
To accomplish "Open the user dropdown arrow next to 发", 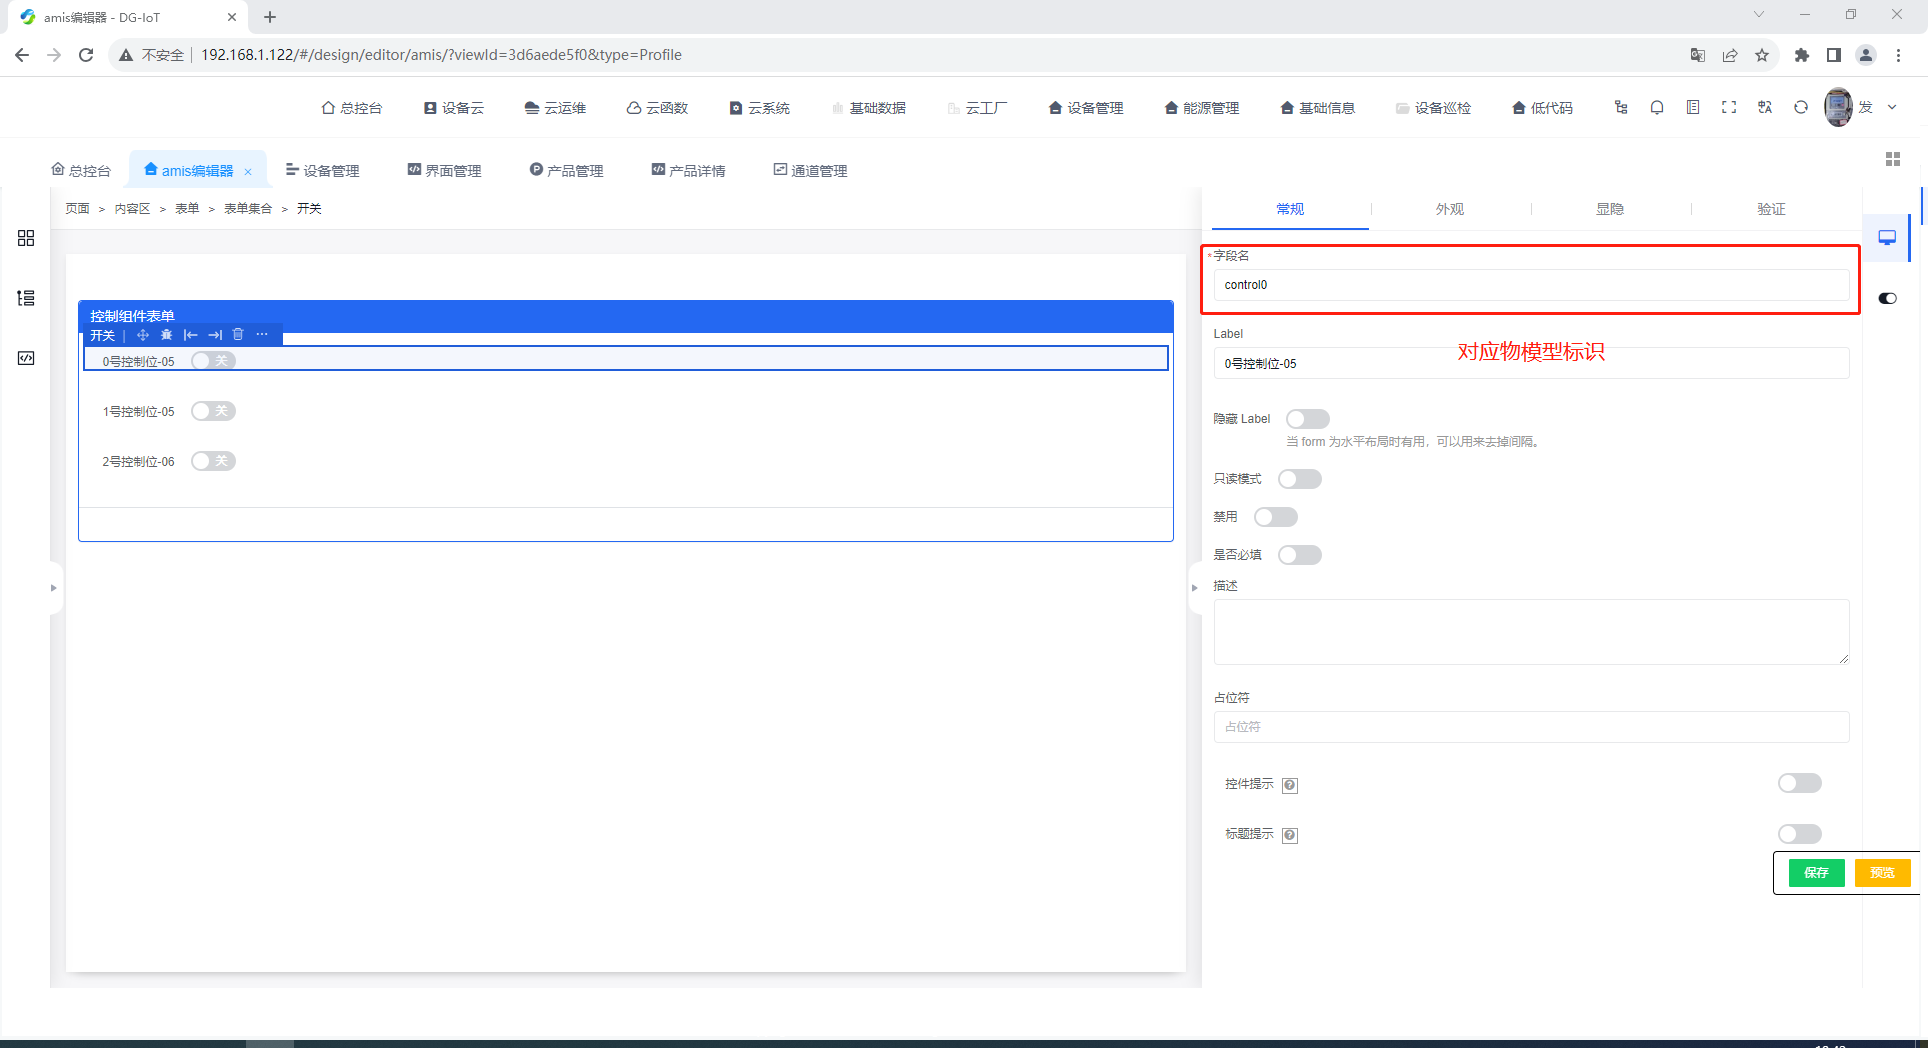I will click(x=1892, y=107).
